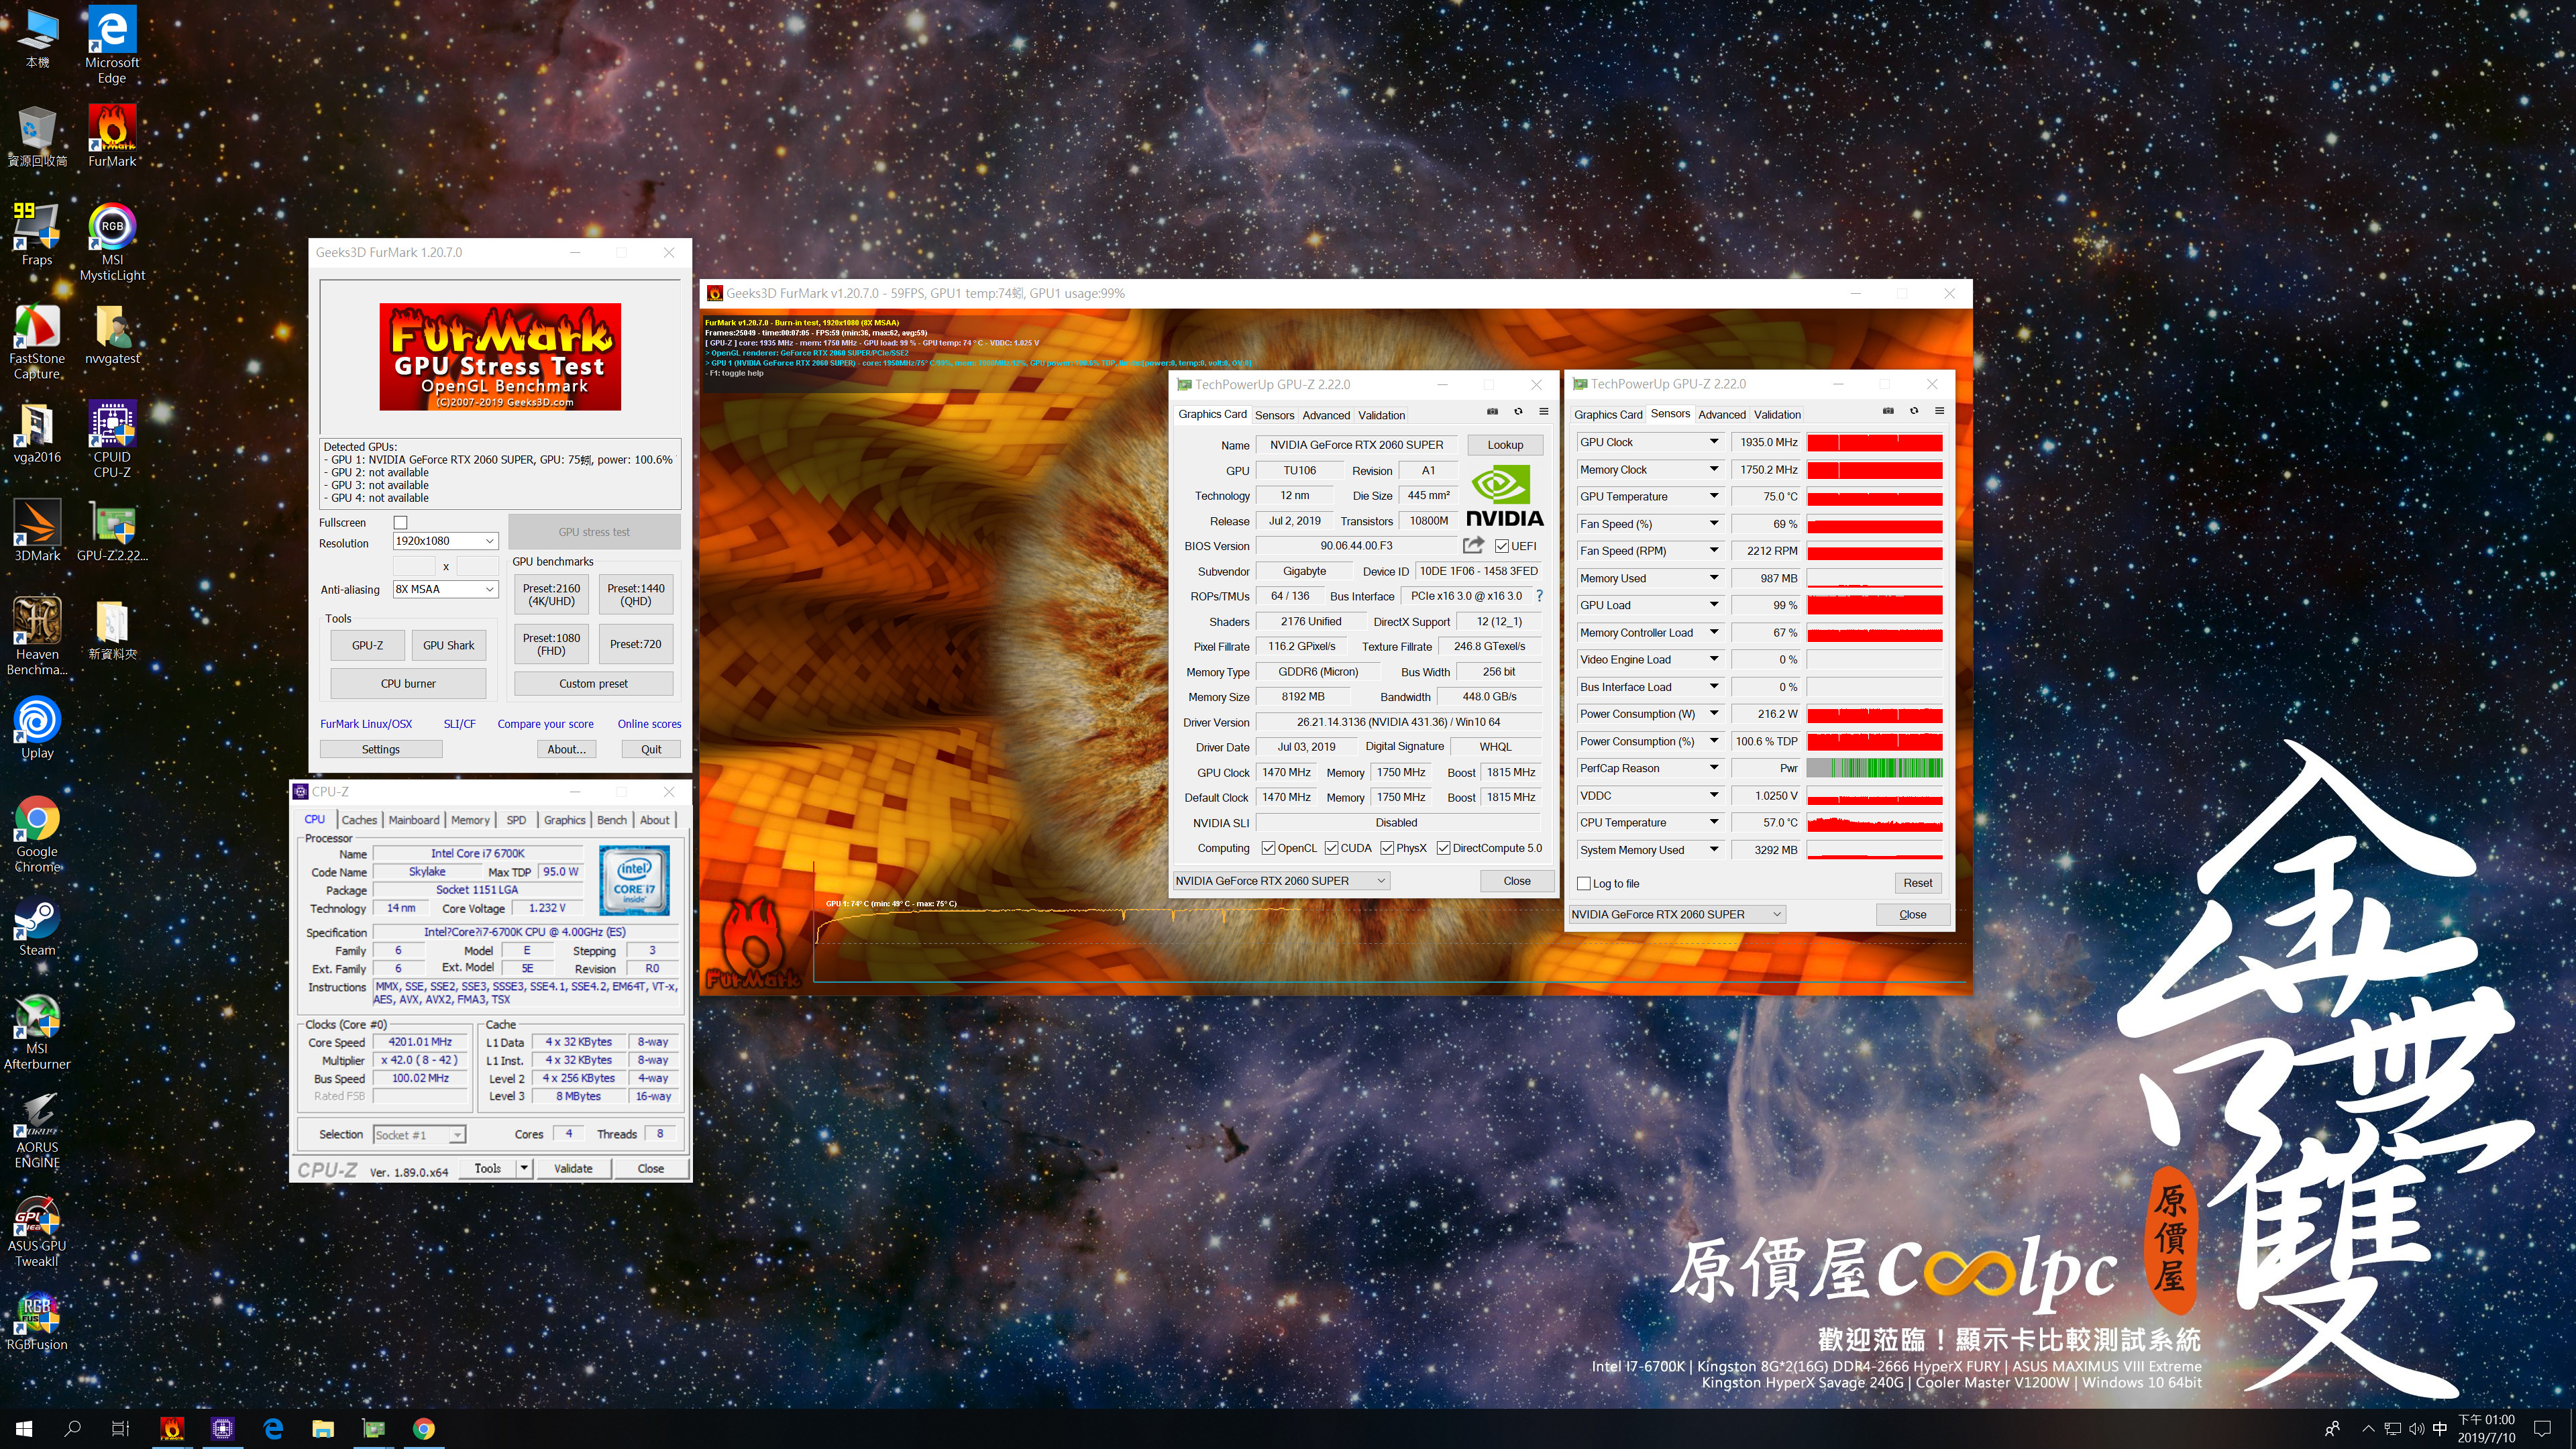This screenshot has height=1449, width=2576.
Task: Open the Compare your score link
Action: tap(546, 724)
